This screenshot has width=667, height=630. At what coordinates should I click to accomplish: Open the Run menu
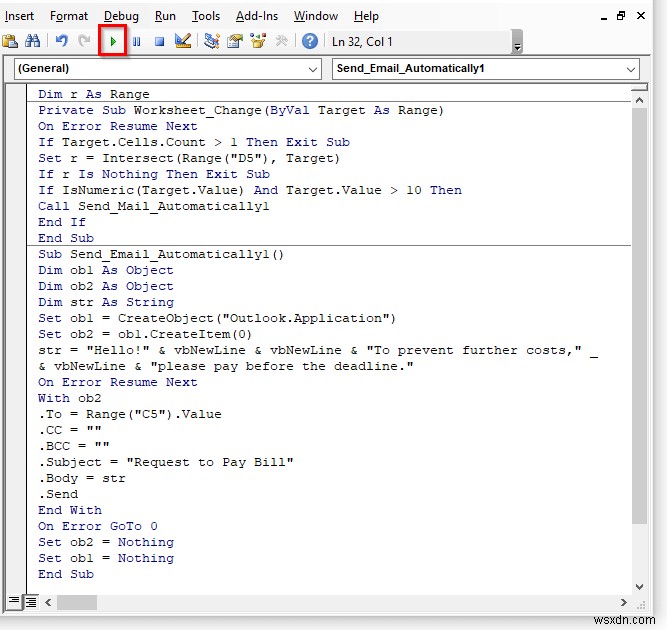click(x=165, y=16)
